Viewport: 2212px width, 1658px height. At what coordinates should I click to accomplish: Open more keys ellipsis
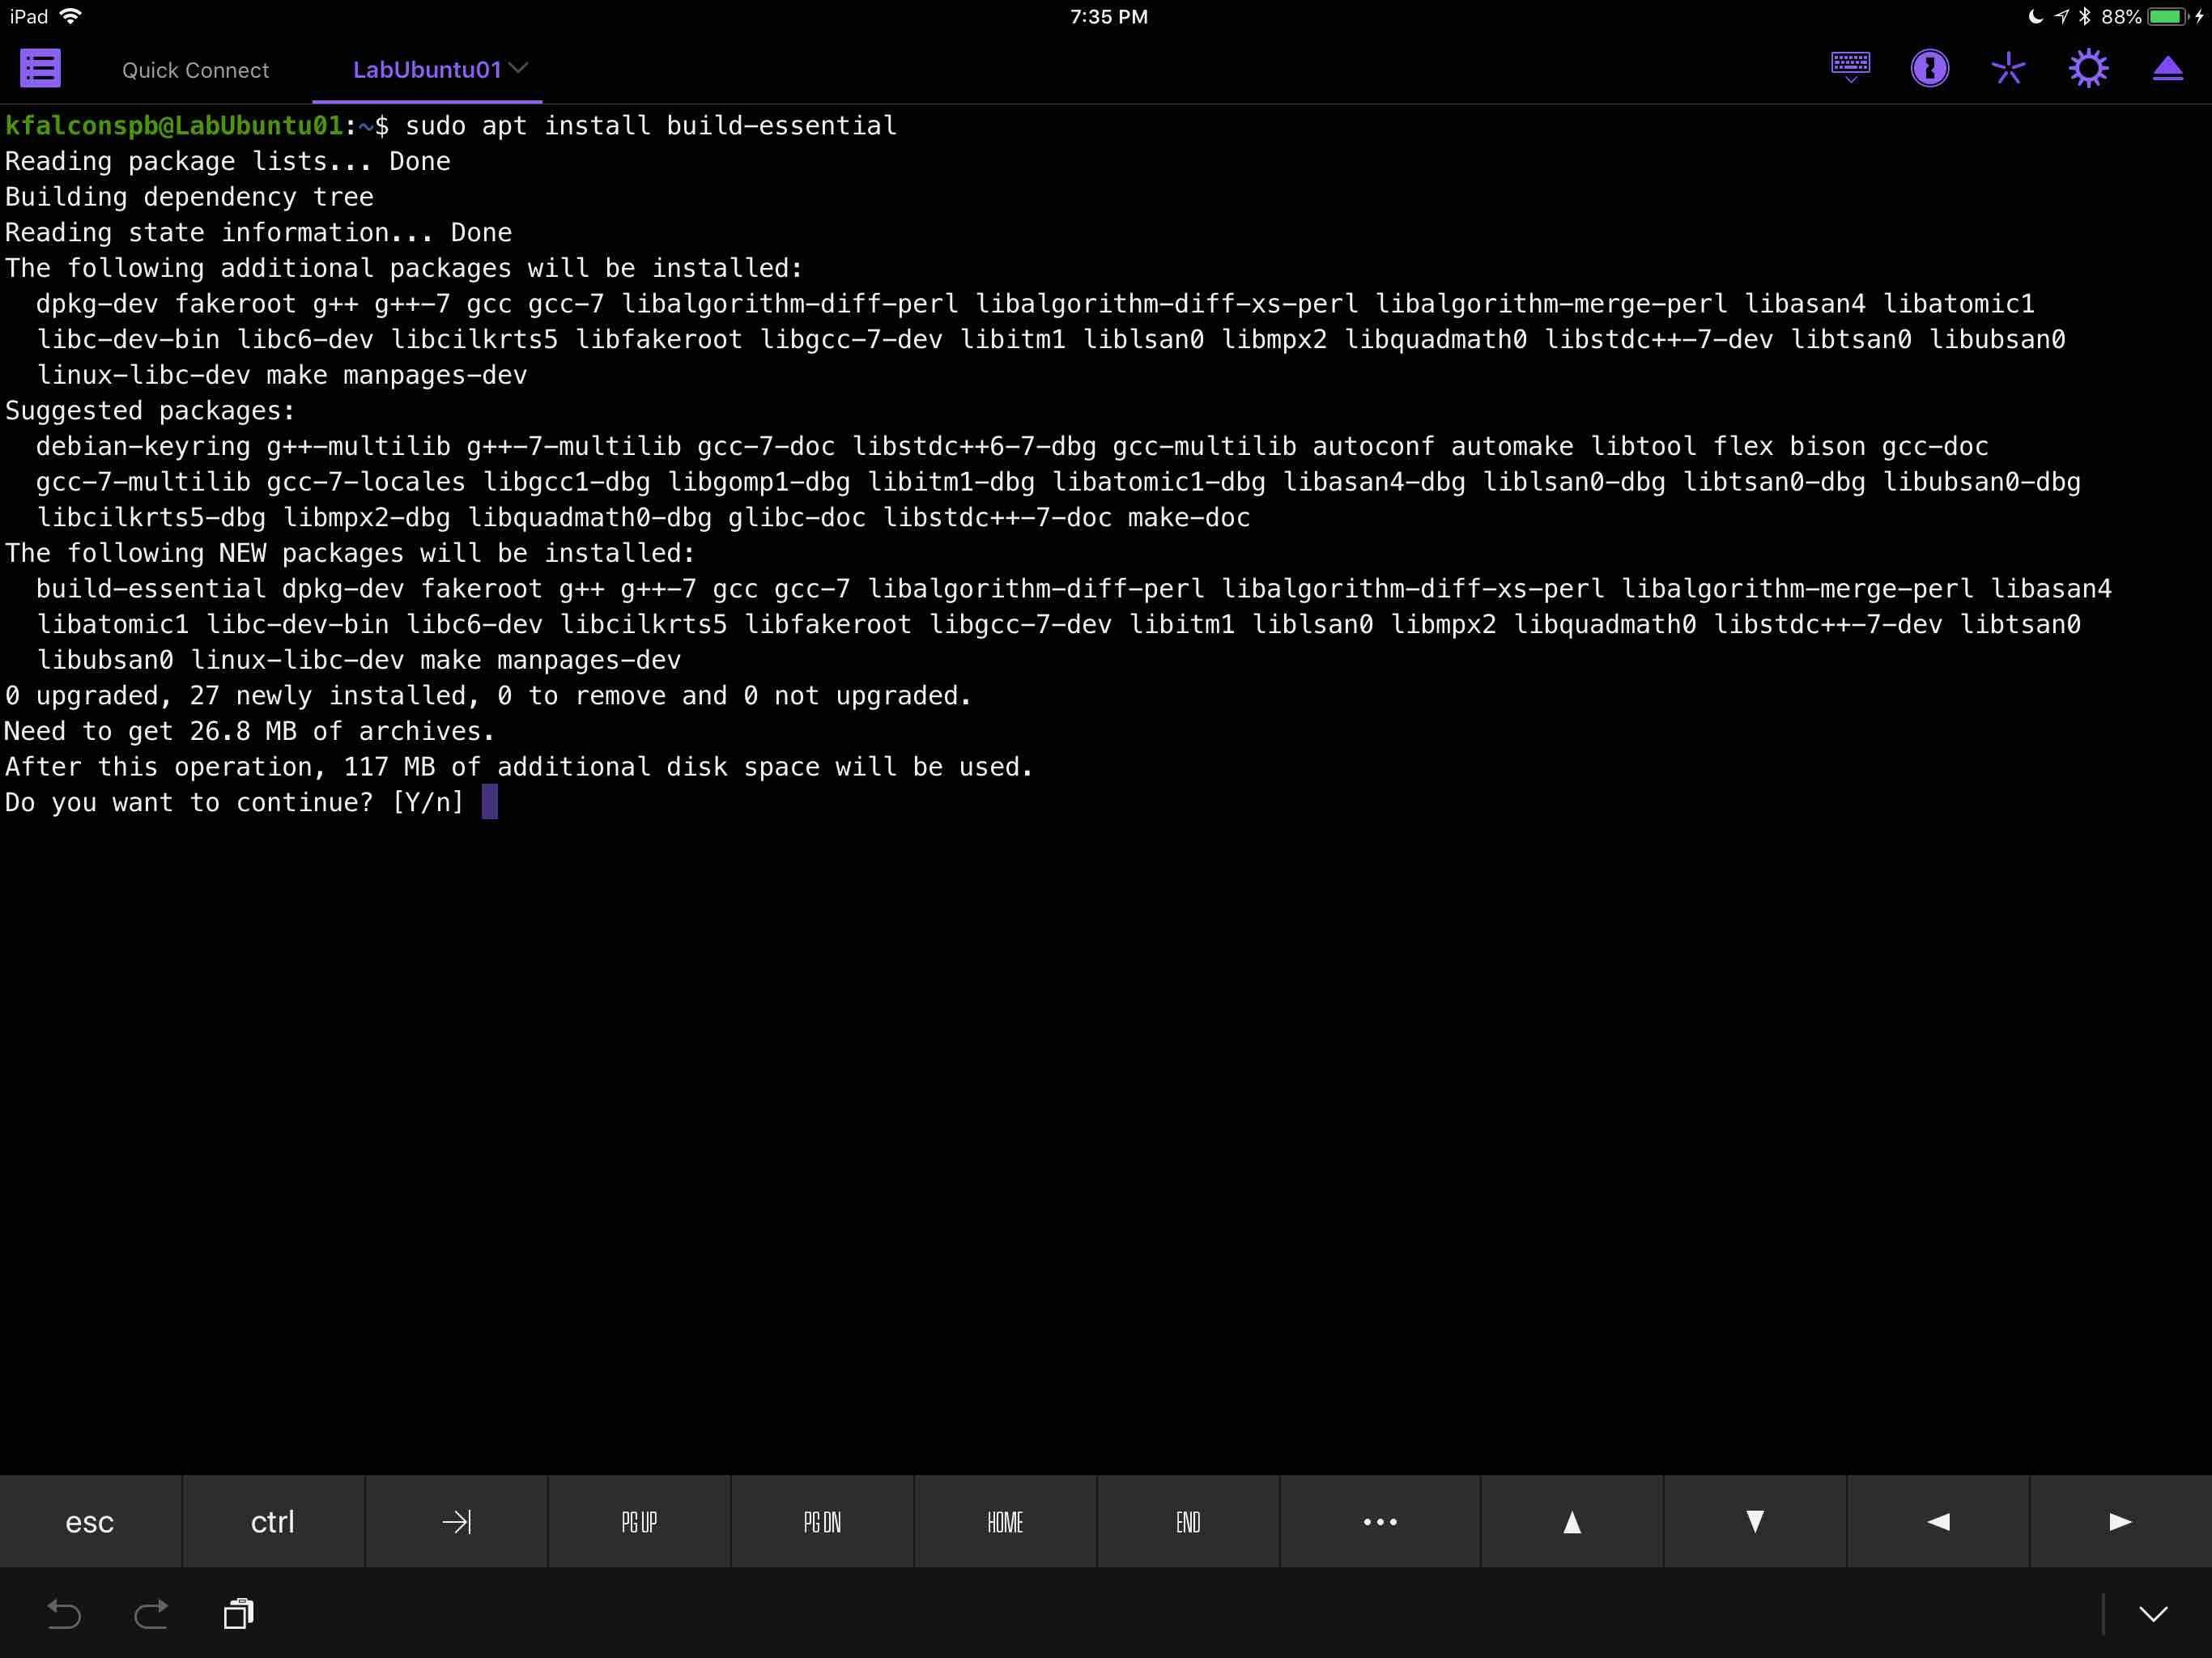coord(1380,1521)
